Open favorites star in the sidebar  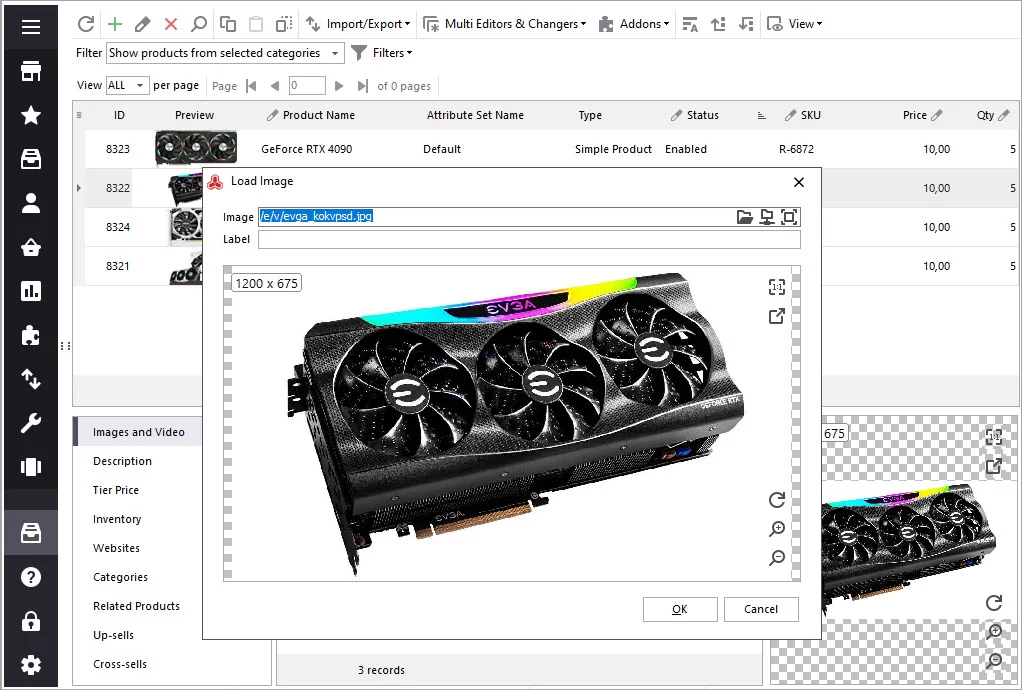[x=31, y=115]
